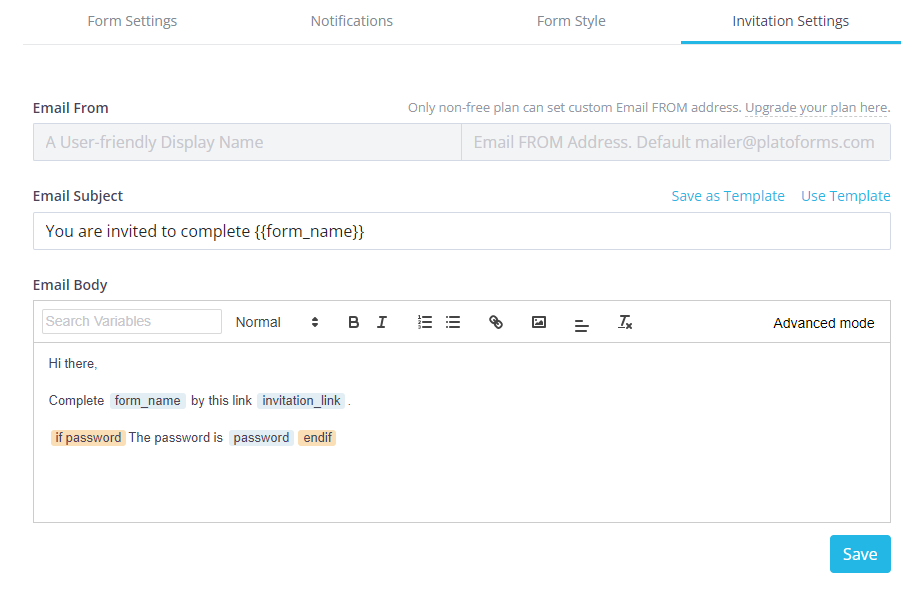Insert a hyperlink in the editor
This screenshot has width=920, height=589.
pos(496,322)
